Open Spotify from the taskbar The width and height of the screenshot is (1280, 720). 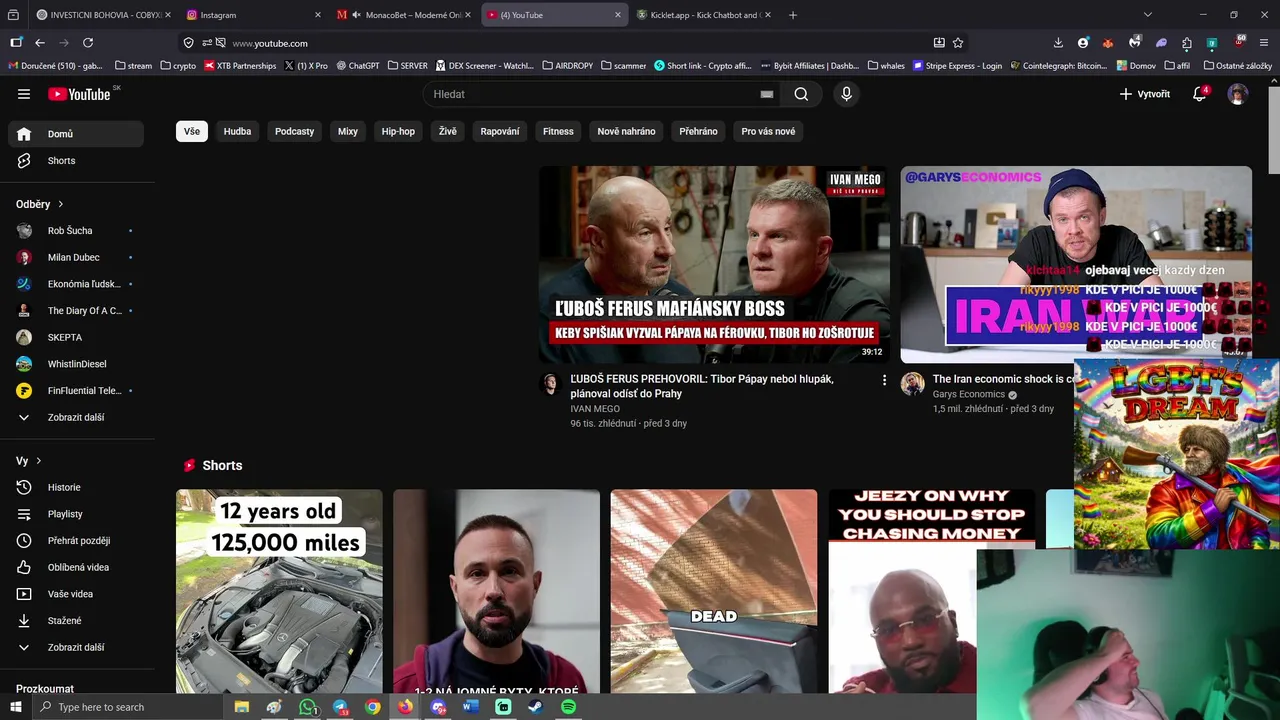[x=568, y=707]
